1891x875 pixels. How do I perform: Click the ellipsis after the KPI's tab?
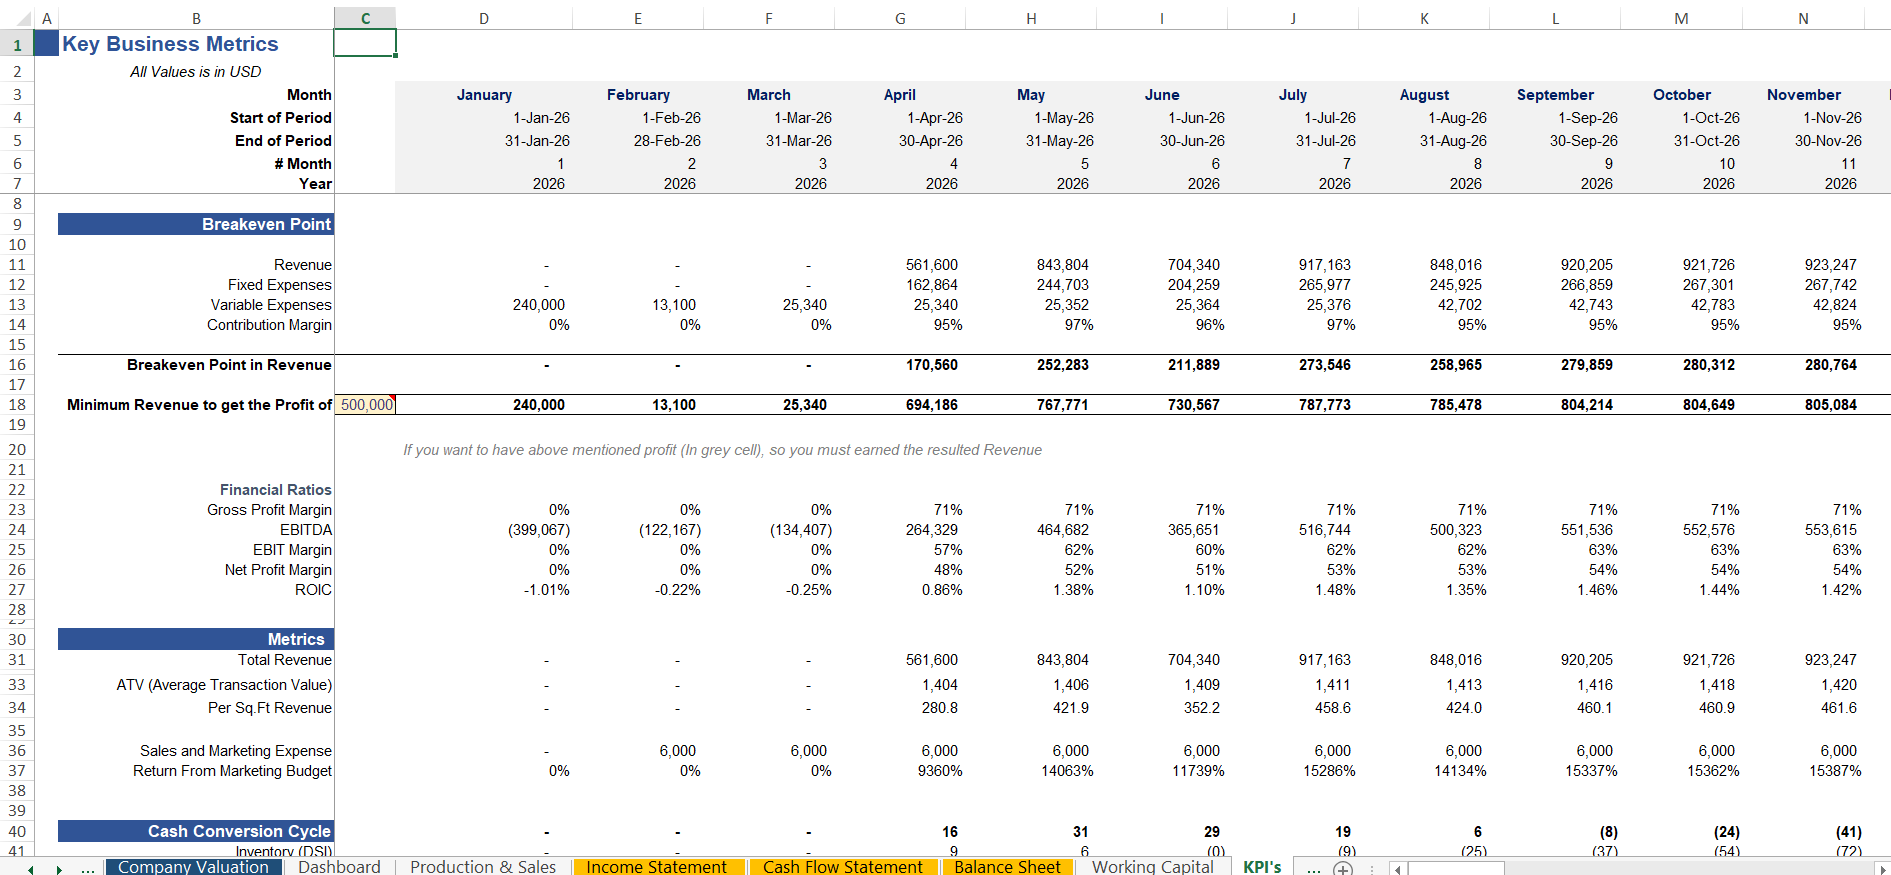(x=1313, y=868)
